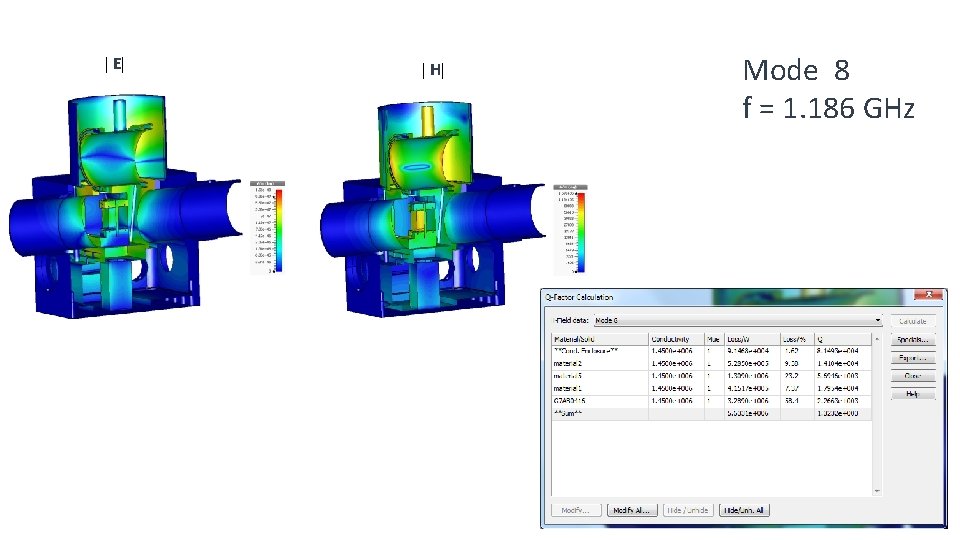Sort by Conductivity column header

pos(676,339)
